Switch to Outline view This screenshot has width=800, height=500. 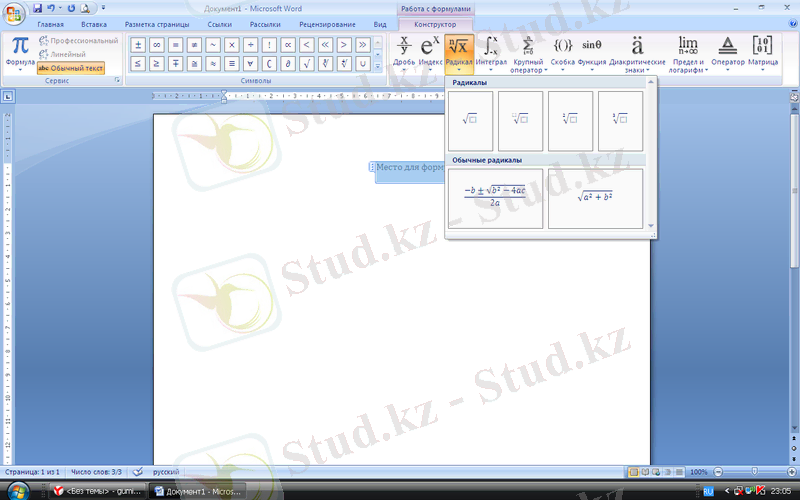(x=667, y=472)
